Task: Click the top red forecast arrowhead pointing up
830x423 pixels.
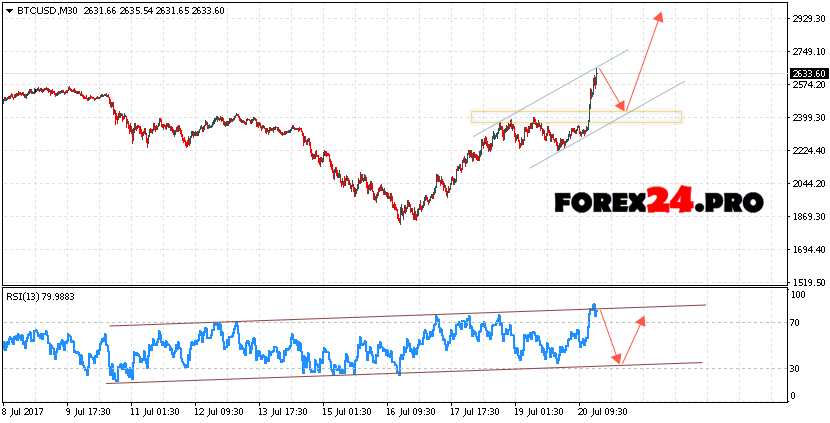Action: [x=660, y=16]
